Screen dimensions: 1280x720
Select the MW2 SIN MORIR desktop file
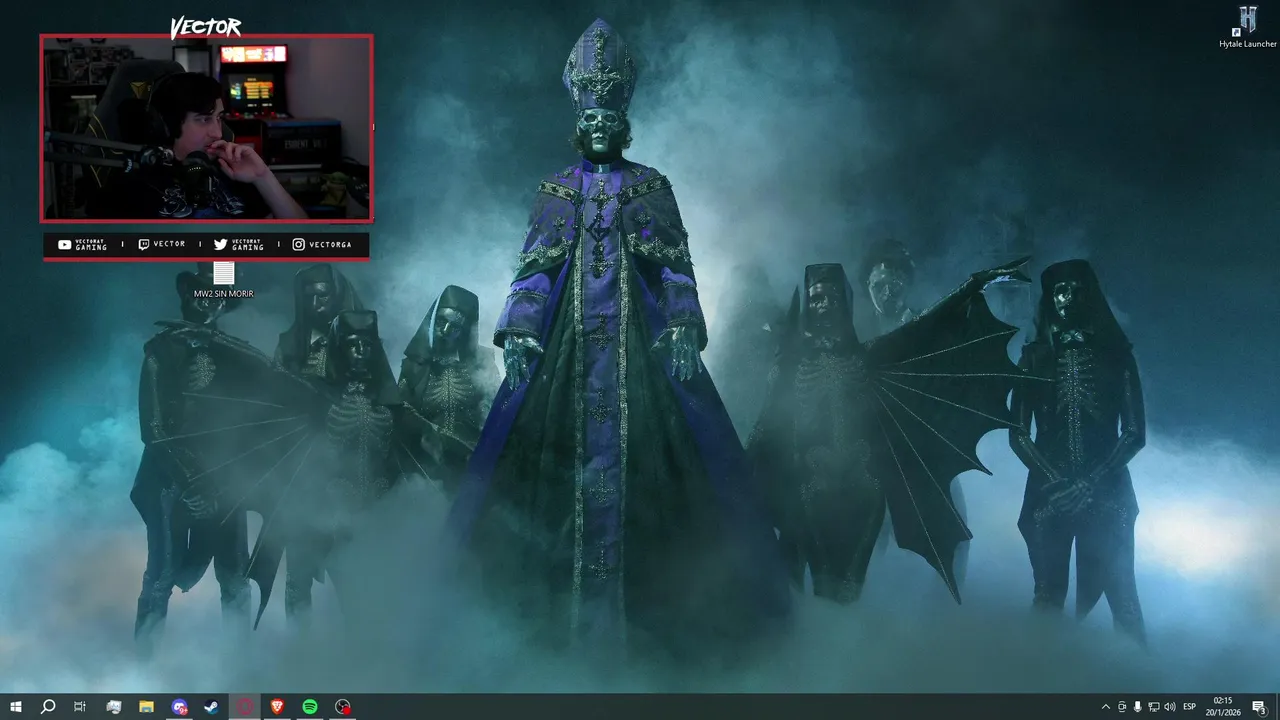click(x=223, y=280)
